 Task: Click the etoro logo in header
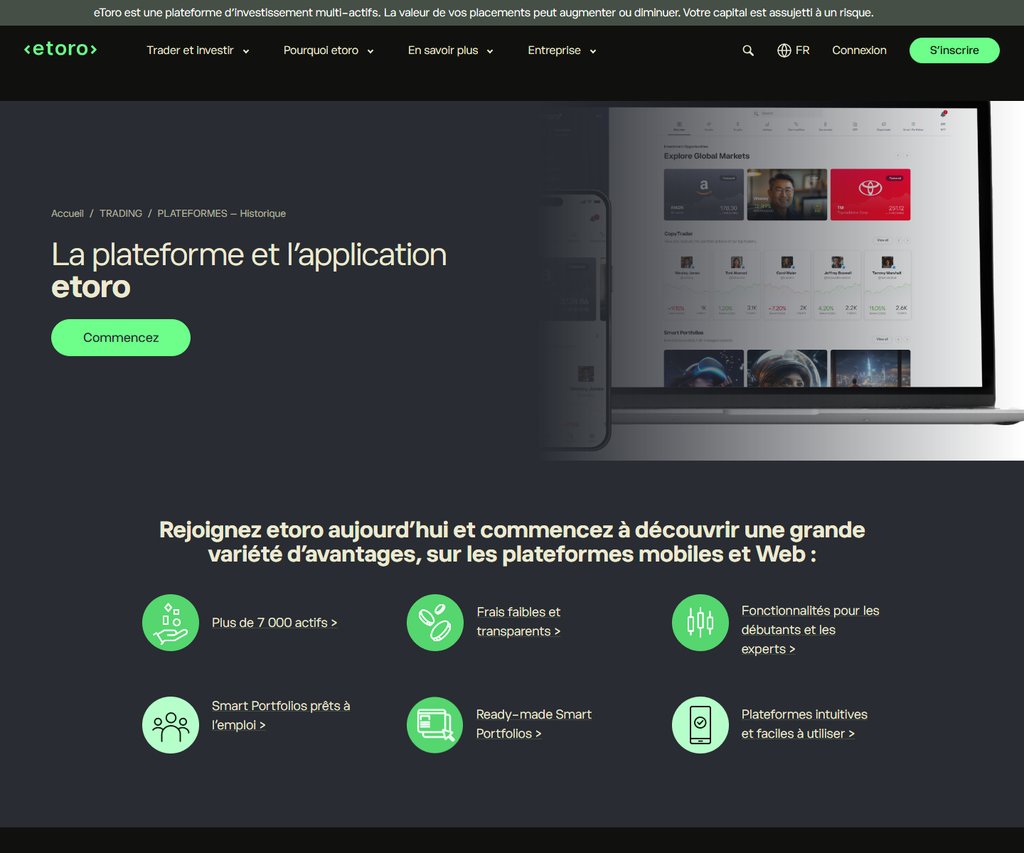[60, 49]
